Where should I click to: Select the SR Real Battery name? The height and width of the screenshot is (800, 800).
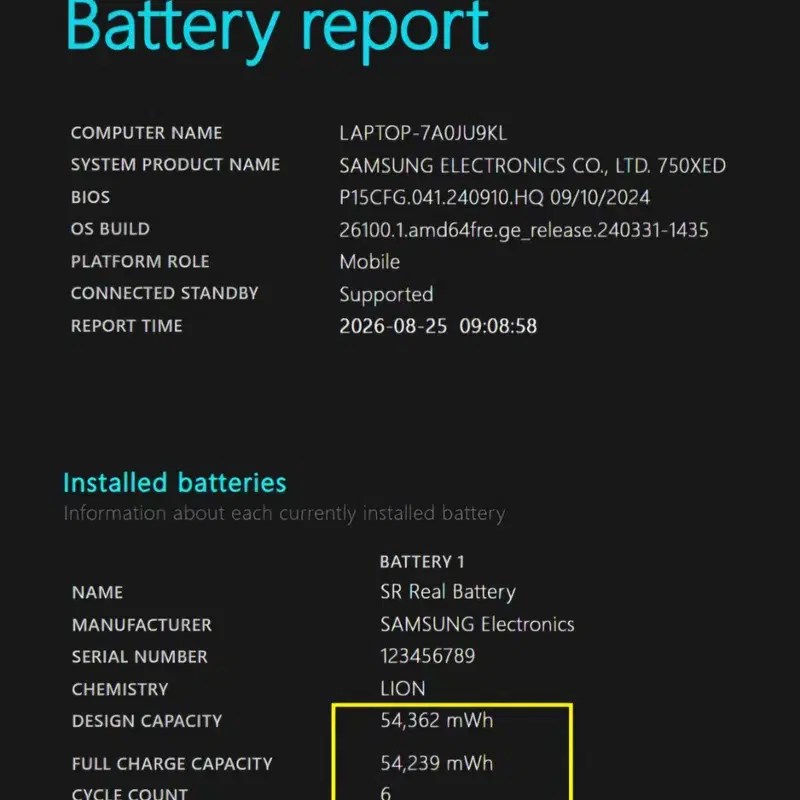tap(447, 592)
